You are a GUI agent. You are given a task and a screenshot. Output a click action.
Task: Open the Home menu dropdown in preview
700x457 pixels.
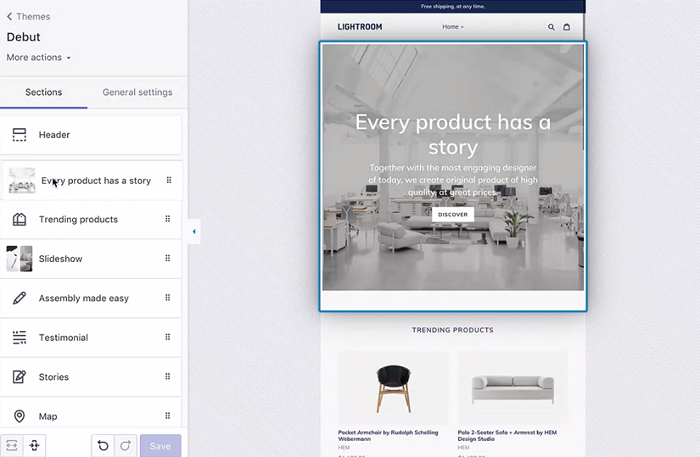[x=453, y=27]
